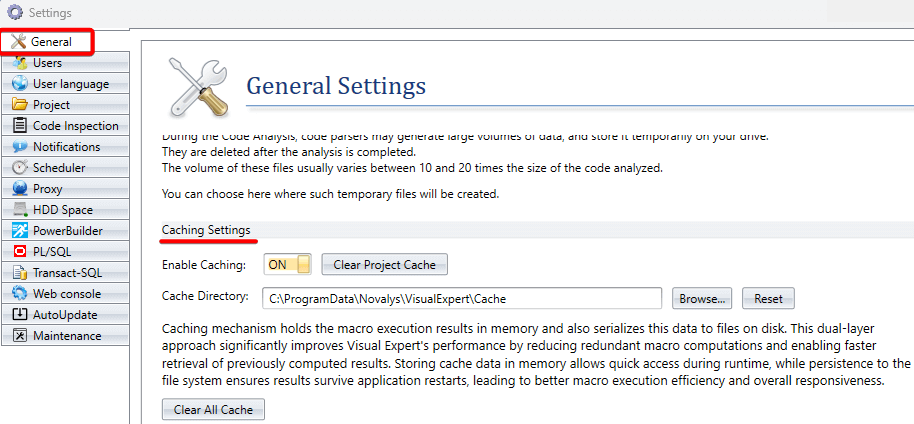Viewport: 914px width, 424px height.
Task: Switch to Web console settings
Action: coord(65,293)
